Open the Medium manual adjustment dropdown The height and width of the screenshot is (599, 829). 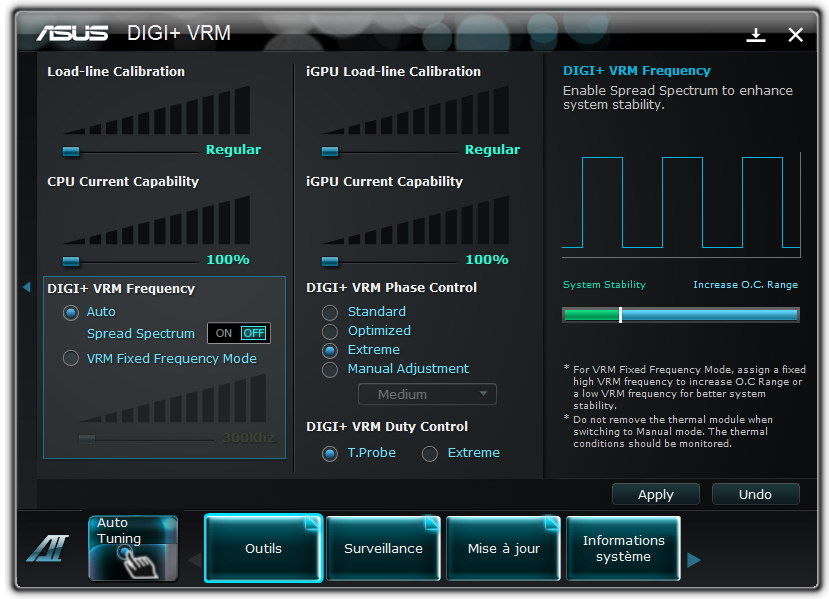[427, 394]
